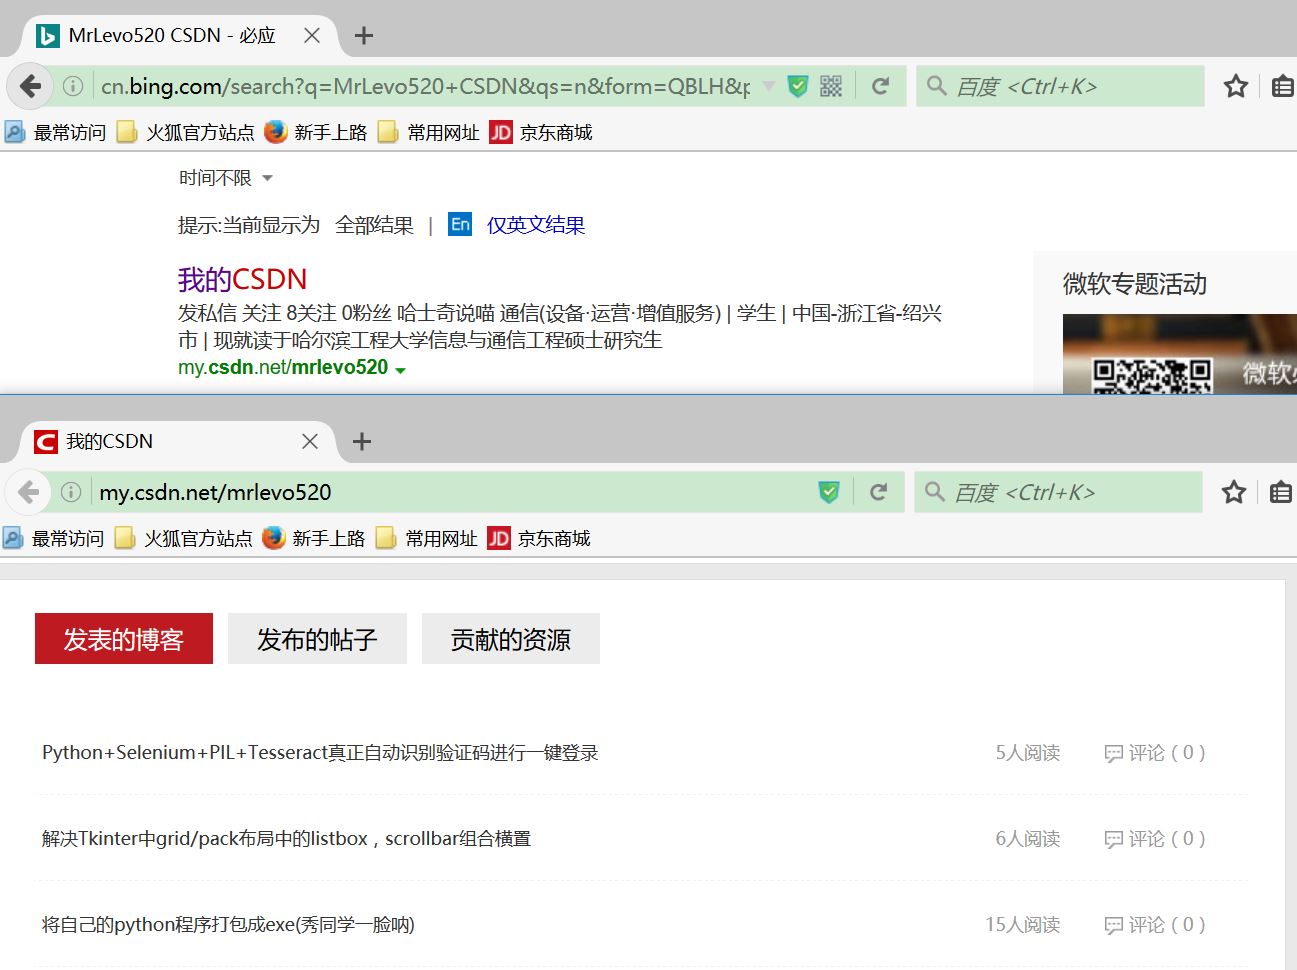The width and height of the screenshot is (1297, 970).
Task: Click the 6人阅读 count
Action: (x=1028, y=839)
